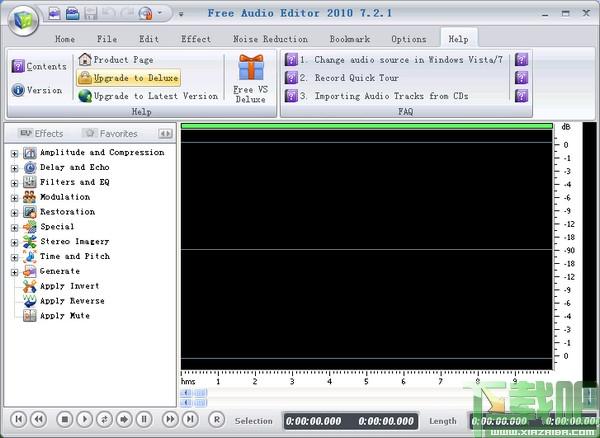Click the help icon right of FAQ row 2

pyautogui.click(x=521, y=78)
